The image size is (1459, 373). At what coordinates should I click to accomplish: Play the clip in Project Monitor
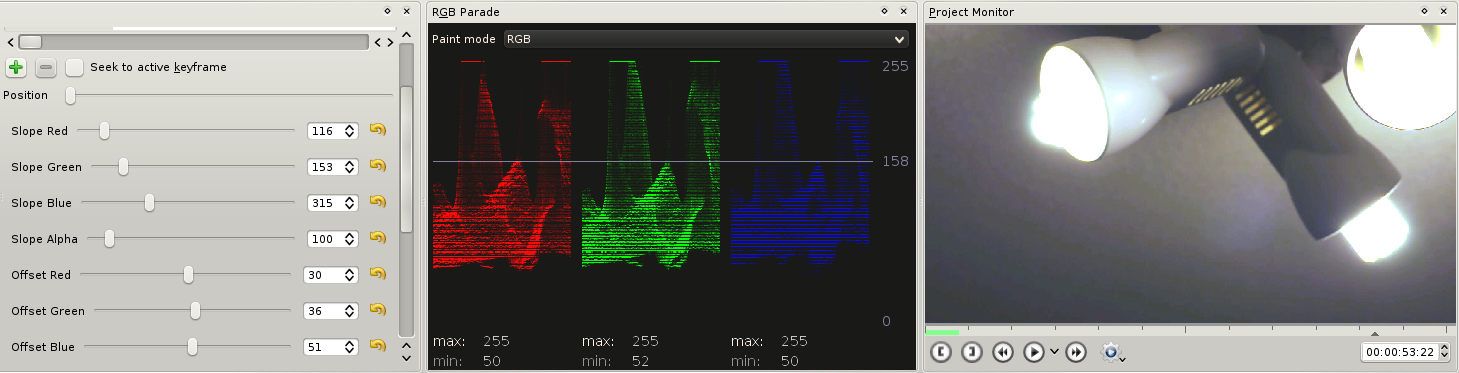(1034, 352)
